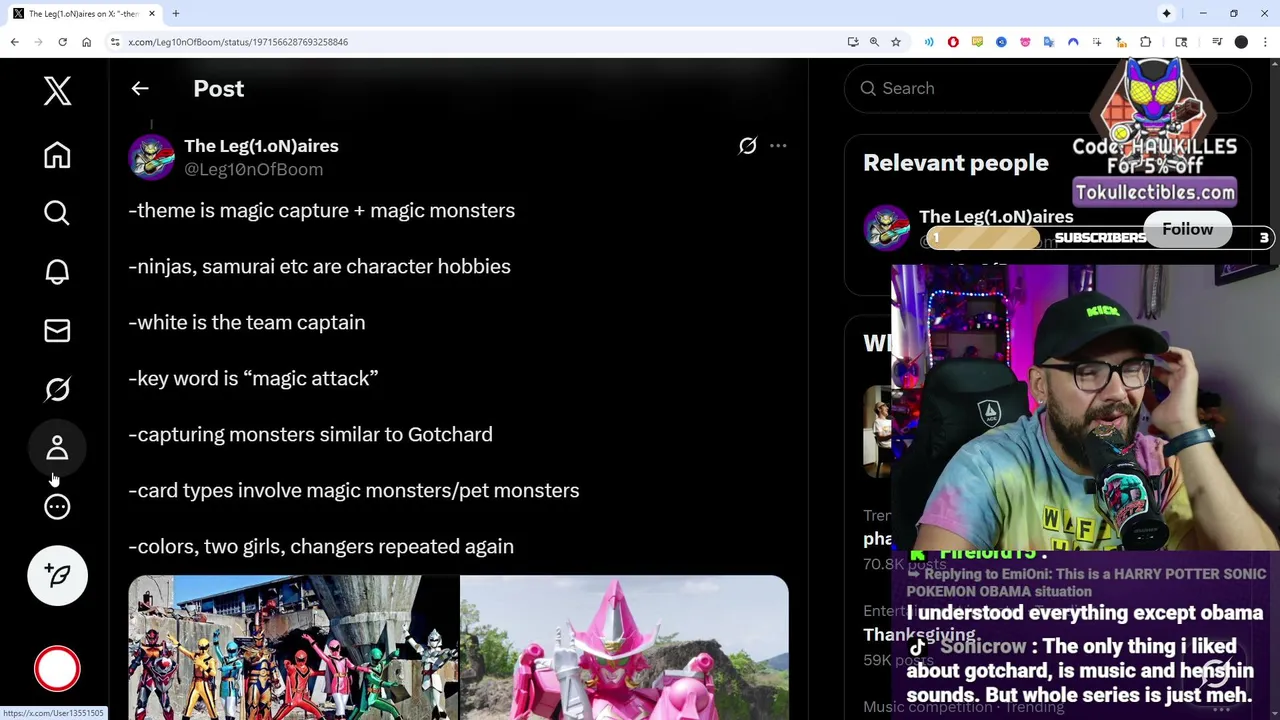
Task: Open the rangers group photo
Action: pos(293,647)
